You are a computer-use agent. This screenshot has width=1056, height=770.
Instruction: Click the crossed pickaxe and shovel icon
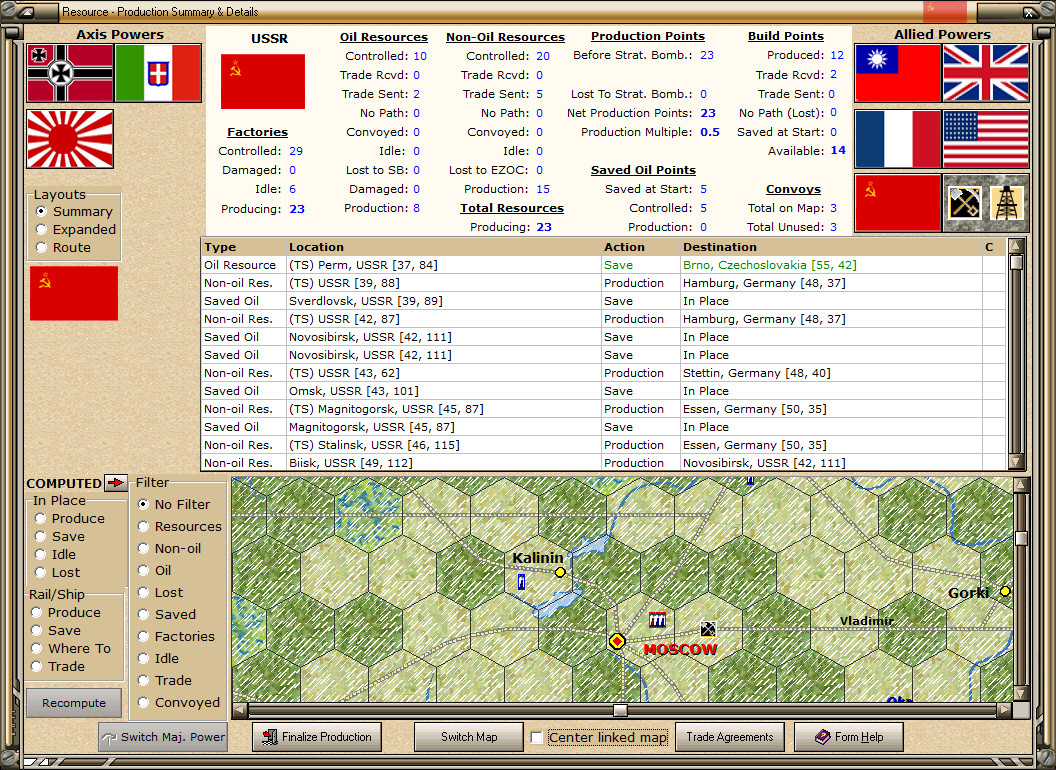tap(963, 203)
